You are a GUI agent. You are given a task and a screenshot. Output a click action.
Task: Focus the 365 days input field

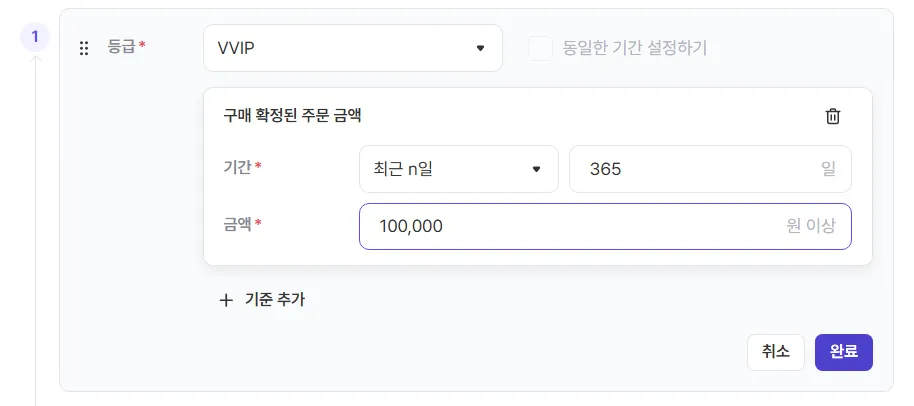pyautogui.click(x=710, y=169)
